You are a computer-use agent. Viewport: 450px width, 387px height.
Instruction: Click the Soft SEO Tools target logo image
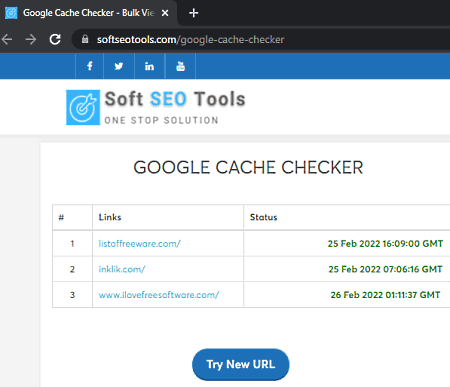pos(83,107)
